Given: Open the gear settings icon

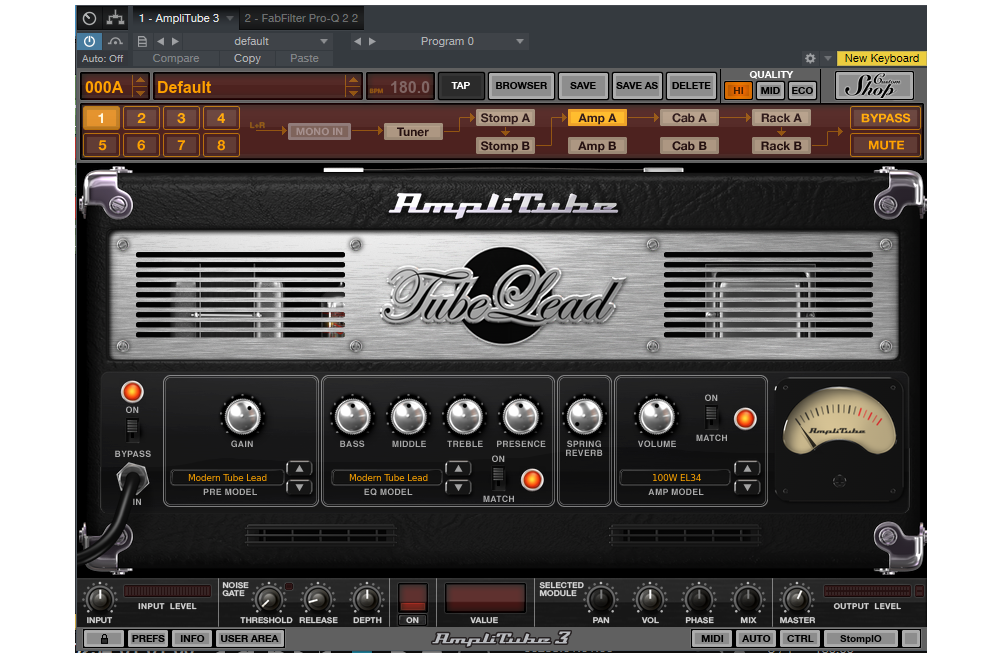Looking at the screenshot, I should tap(810, 59).
